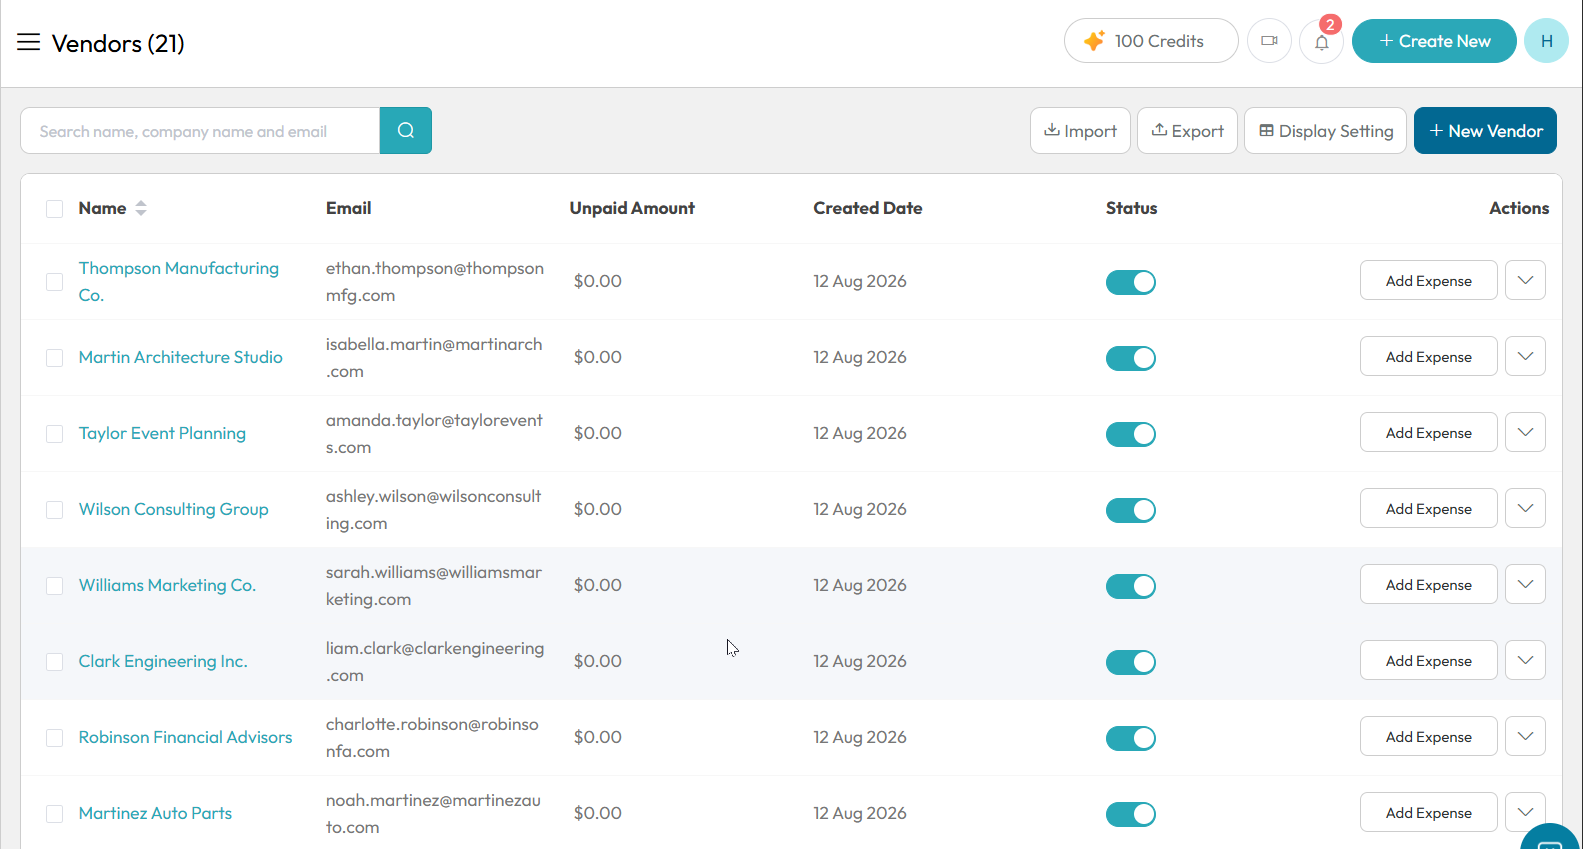This screenshot has width=1583, height=849.
Task: Focus the vendor search input field
Action: [x=200, y=131]
